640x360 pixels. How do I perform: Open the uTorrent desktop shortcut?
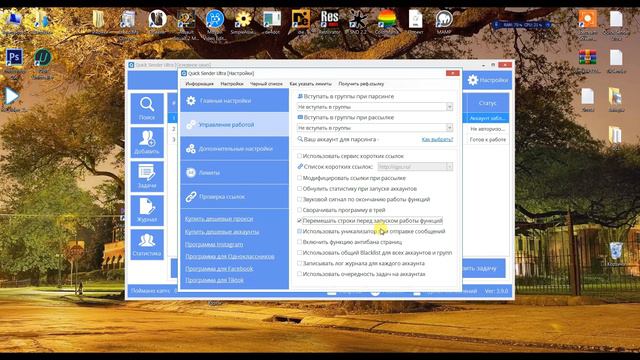(42, 58)
